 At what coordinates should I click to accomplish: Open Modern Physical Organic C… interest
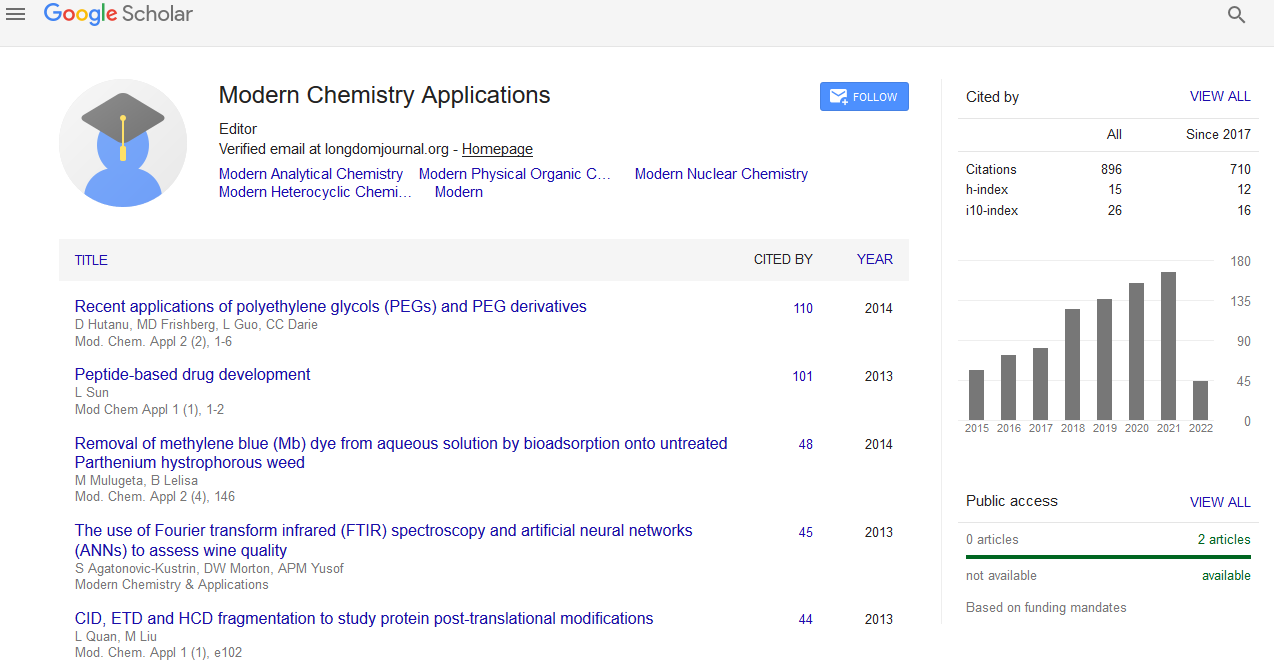tap(515, 174)
